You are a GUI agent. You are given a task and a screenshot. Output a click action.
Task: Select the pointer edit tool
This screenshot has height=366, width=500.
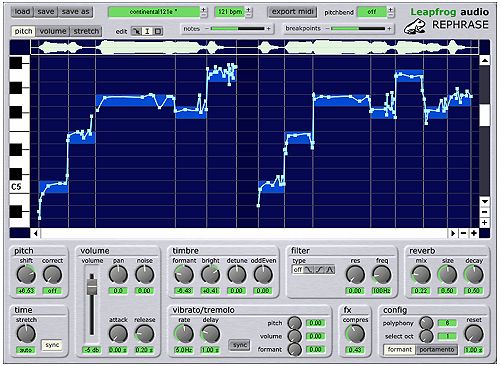(136, 31)
